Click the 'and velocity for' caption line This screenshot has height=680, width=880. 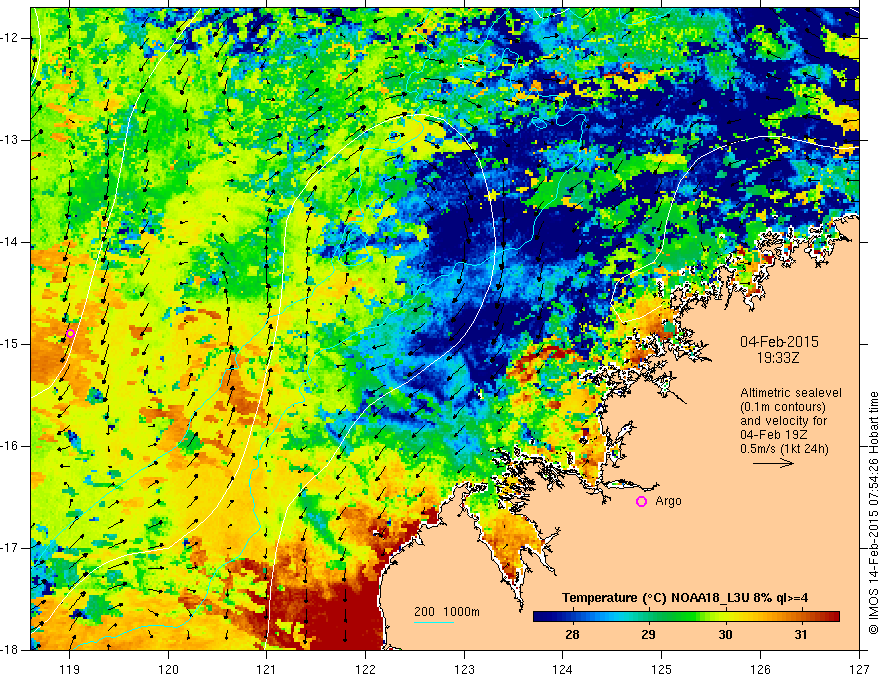coord(783,421)
